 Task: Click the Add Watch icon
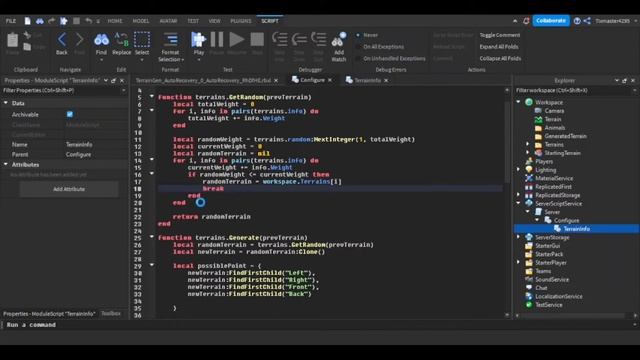coord(339,40)
